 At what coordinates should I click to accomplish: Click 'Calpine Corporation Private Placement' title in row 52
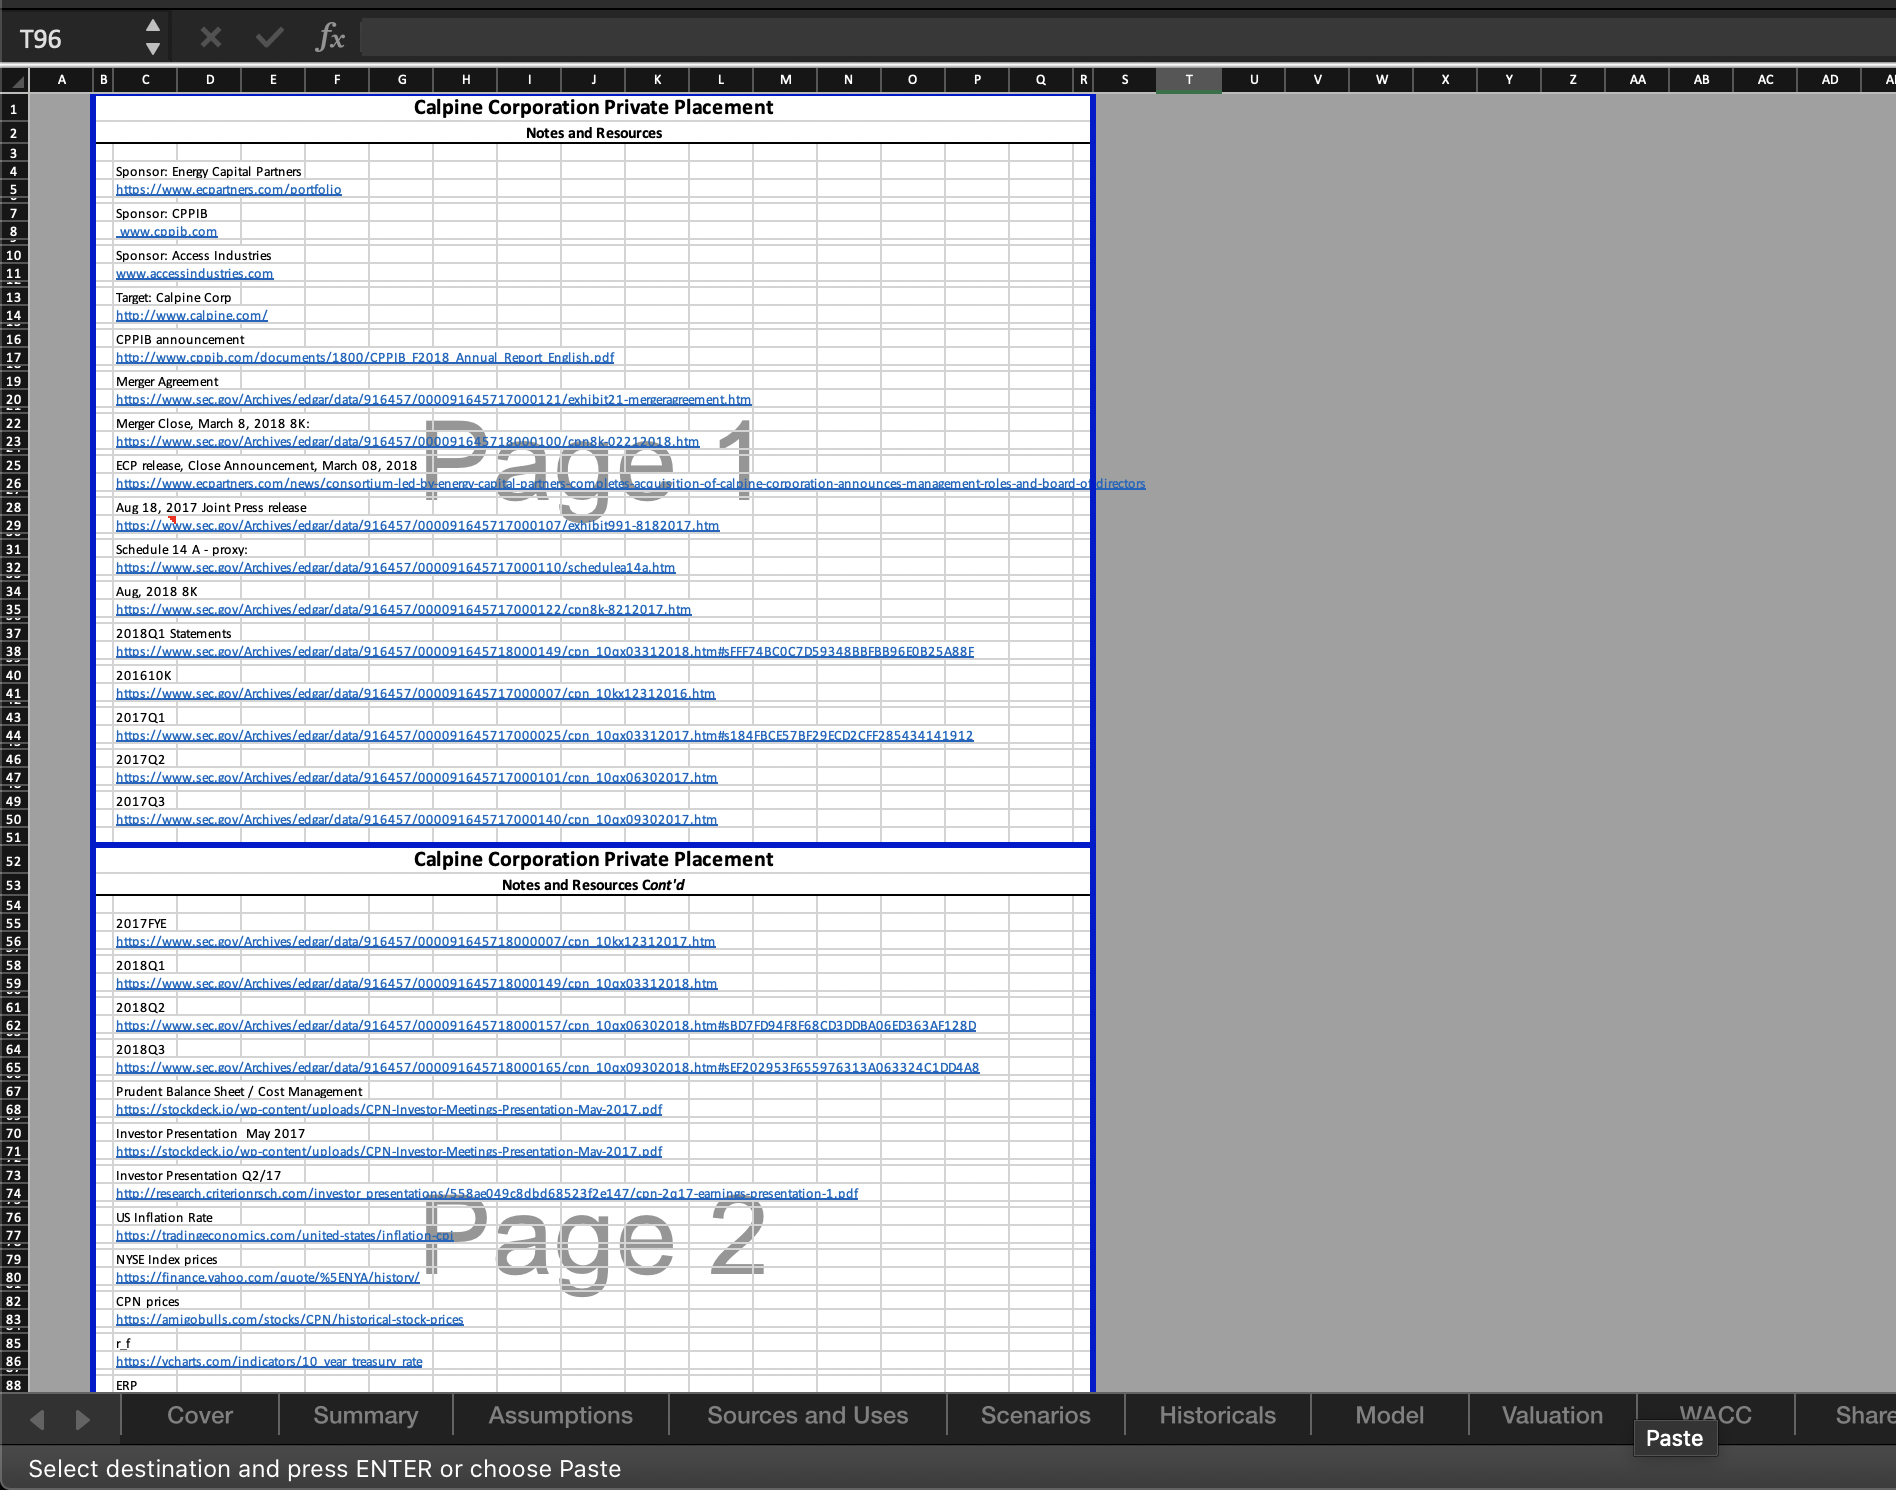593,860
